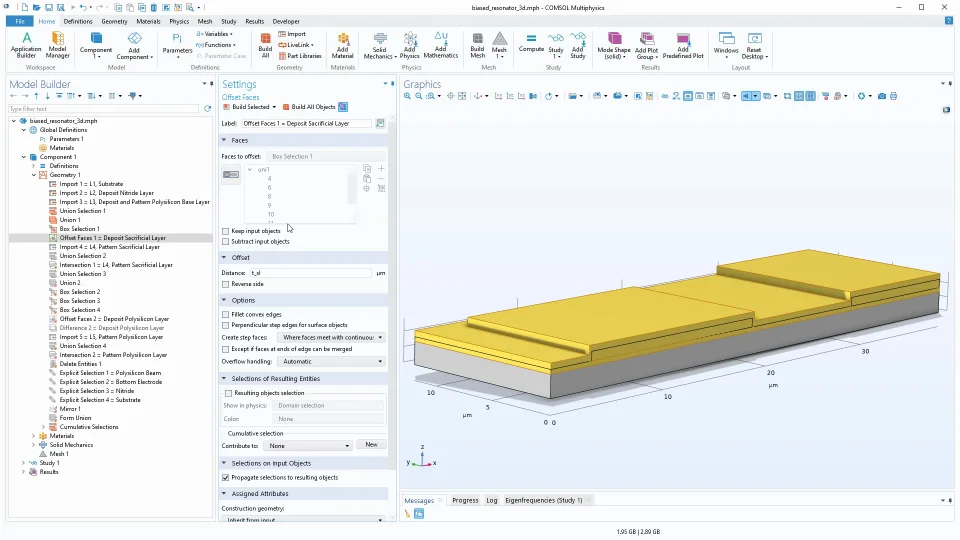
Task: Toggle the Reverse side checkbox
Action: [226, 284]
